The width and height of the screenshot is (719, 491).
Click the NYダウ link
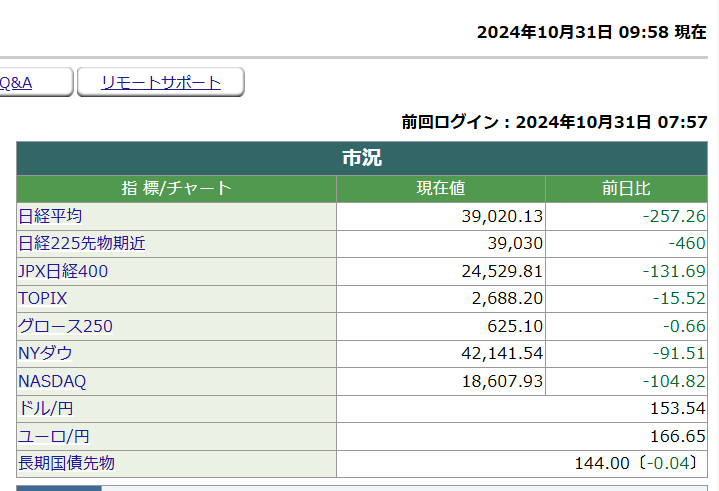(45, 353)
